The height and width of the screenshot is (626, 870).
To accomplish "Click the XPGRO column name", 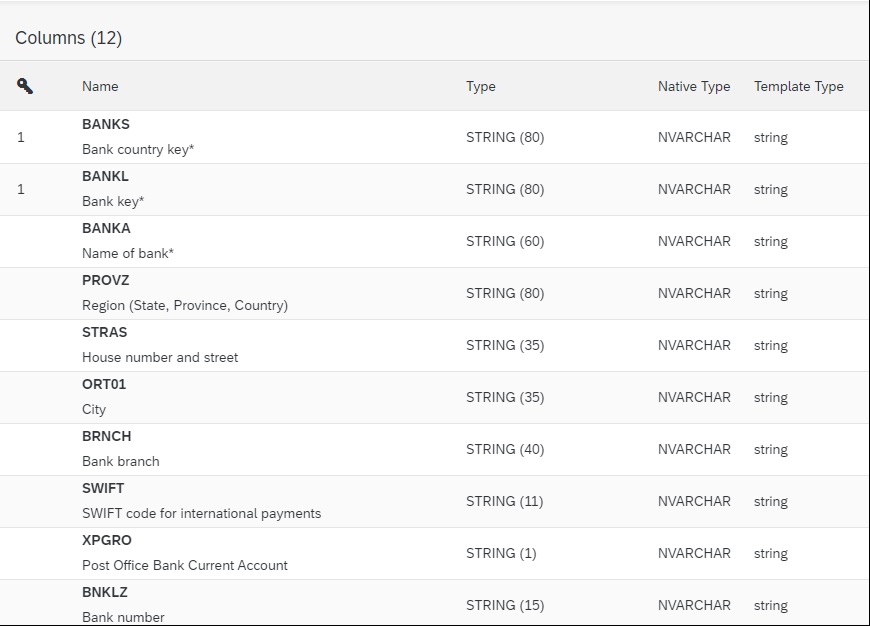I will tap(106, 541).
